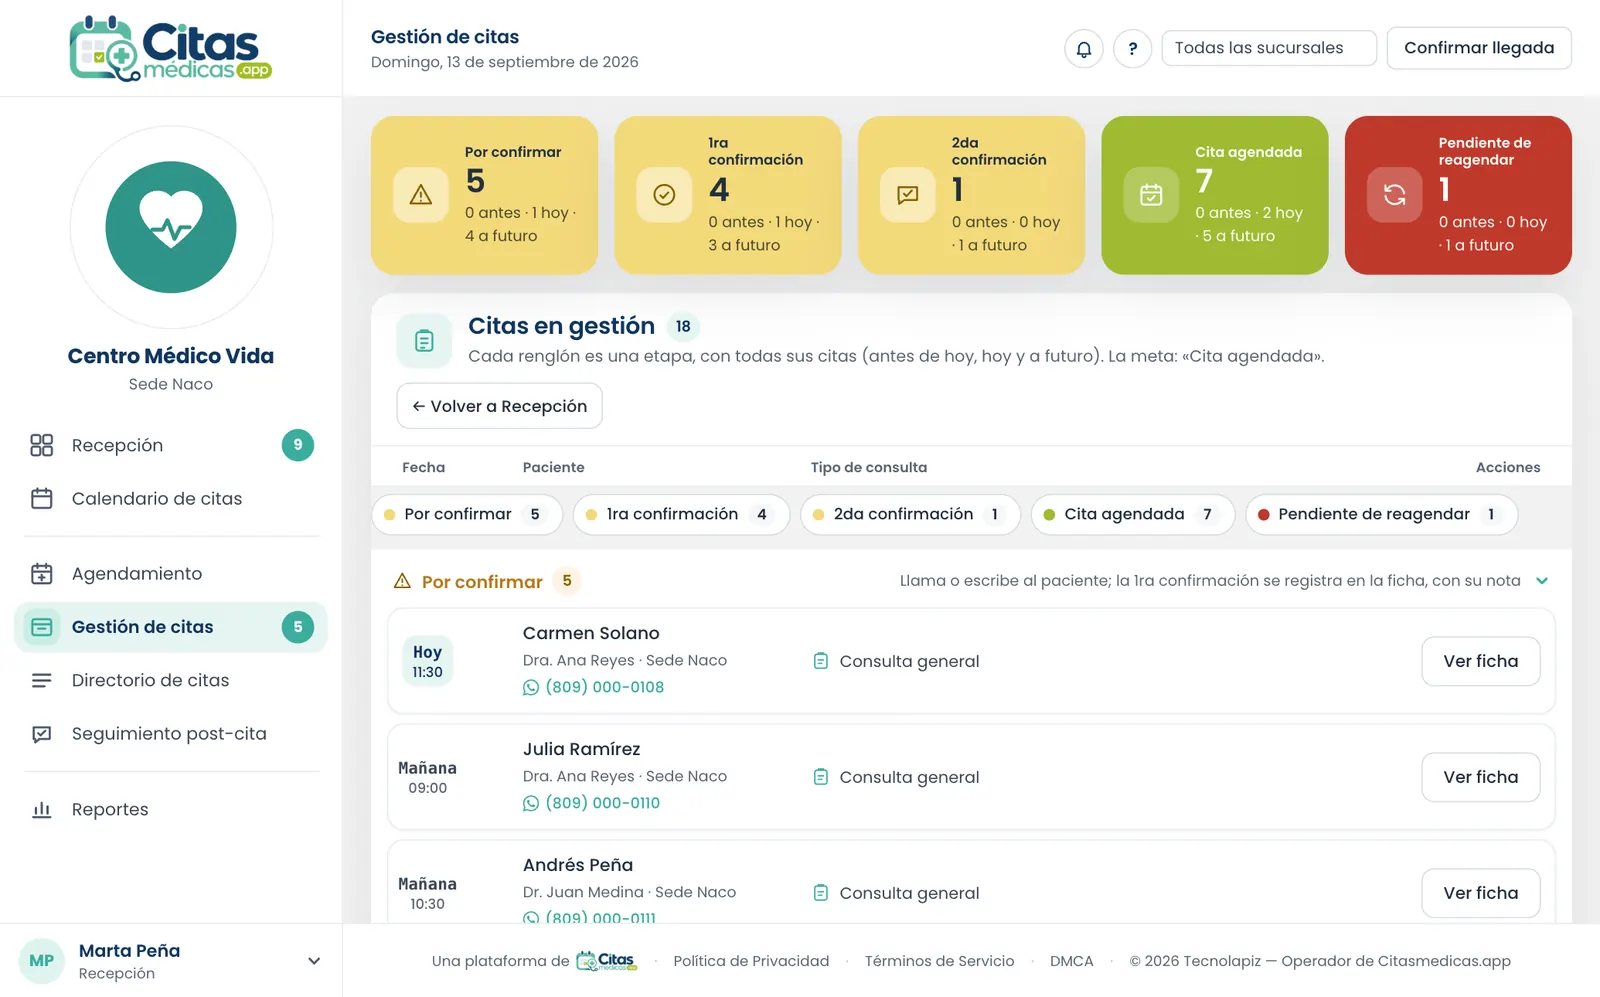Click the Agendamiento calendar-plus icon
This screenshot has width=1600, height=997.
pyautogui.click(x=42, y=573)
